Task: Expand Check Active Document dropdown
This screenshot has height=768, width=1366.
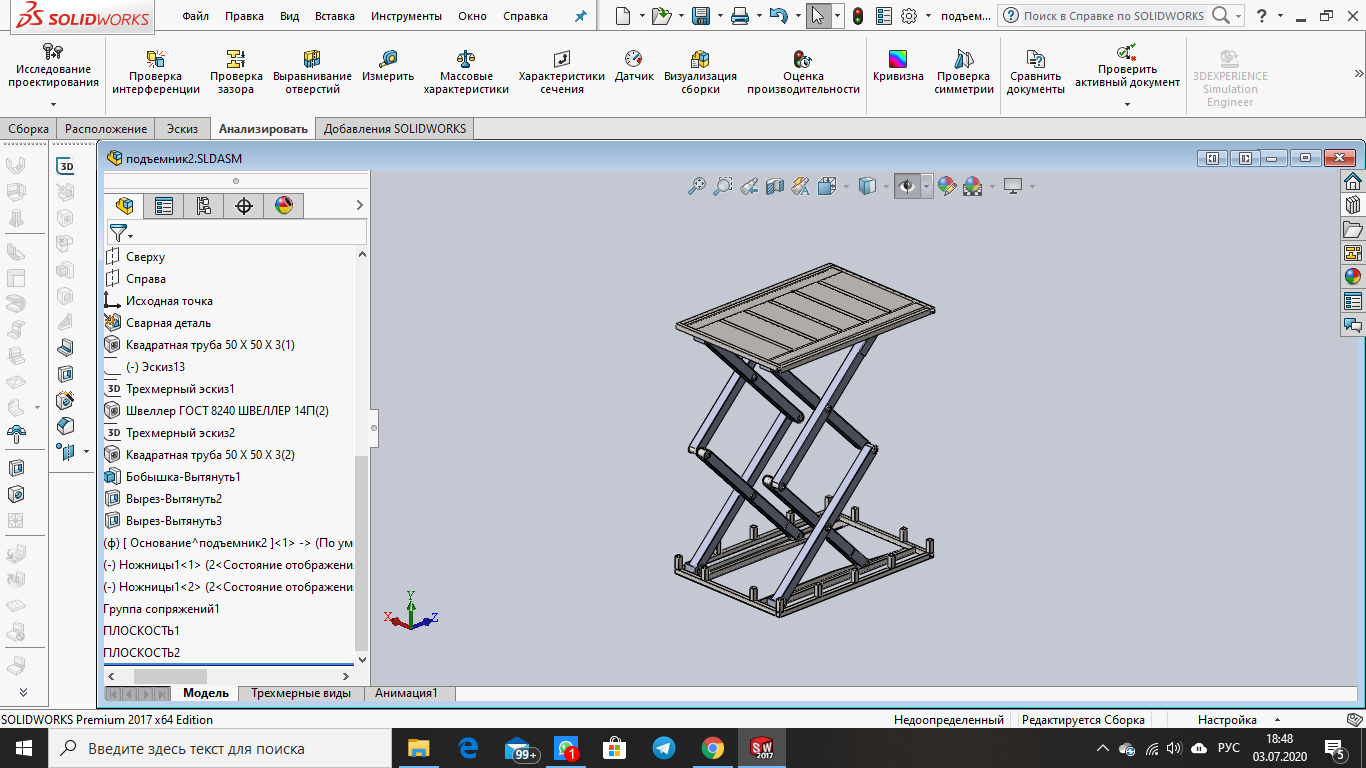Action: pyautogui.click(x=1127, y=104)
